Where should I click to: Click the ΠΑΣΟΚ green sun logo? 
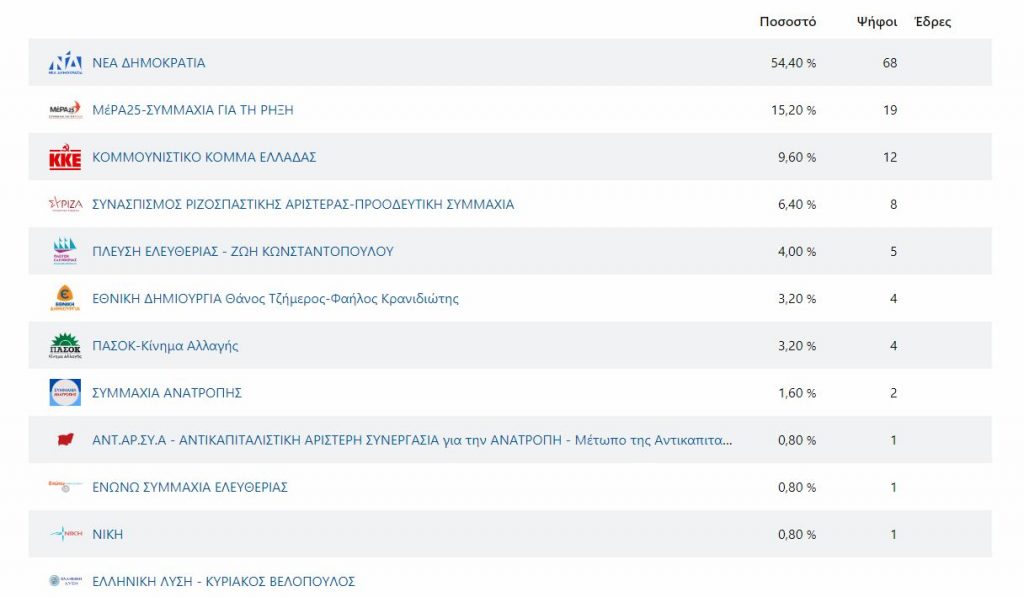pos(65,346)
